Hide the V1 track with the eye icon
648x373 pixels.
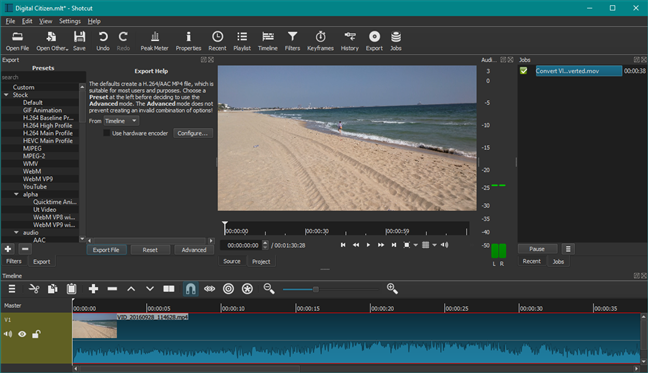pyautogui.click(x=22, y=334)
